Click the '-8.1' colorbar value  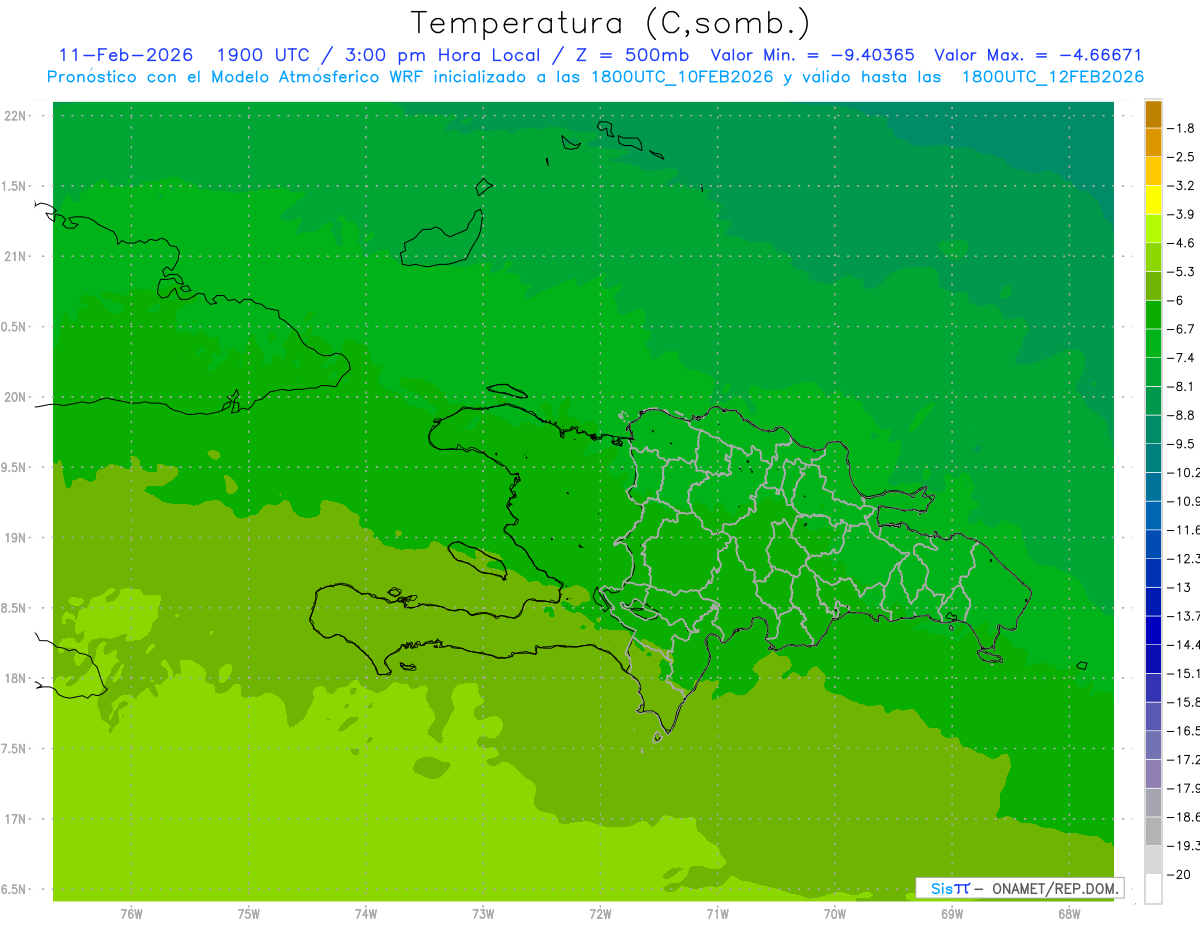1183,386
